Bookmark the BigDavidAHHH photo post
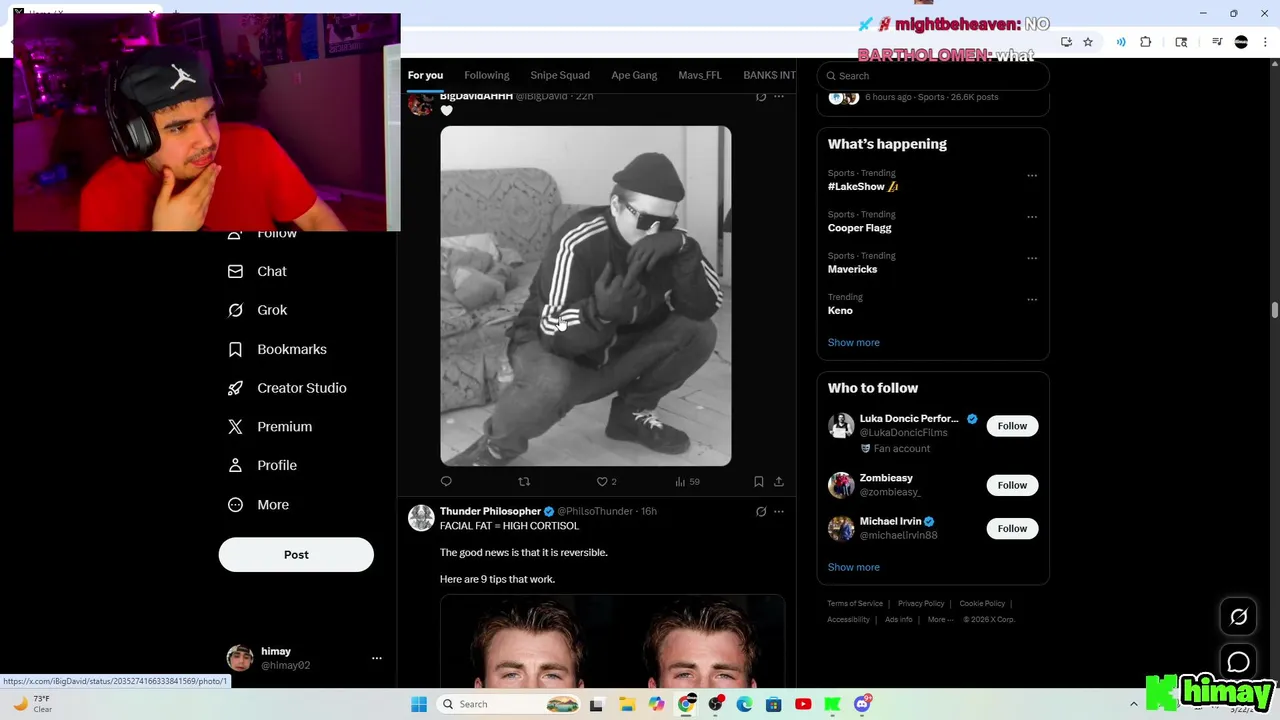The width and height of the screenshot is (1280, 720). click(759, 482)
